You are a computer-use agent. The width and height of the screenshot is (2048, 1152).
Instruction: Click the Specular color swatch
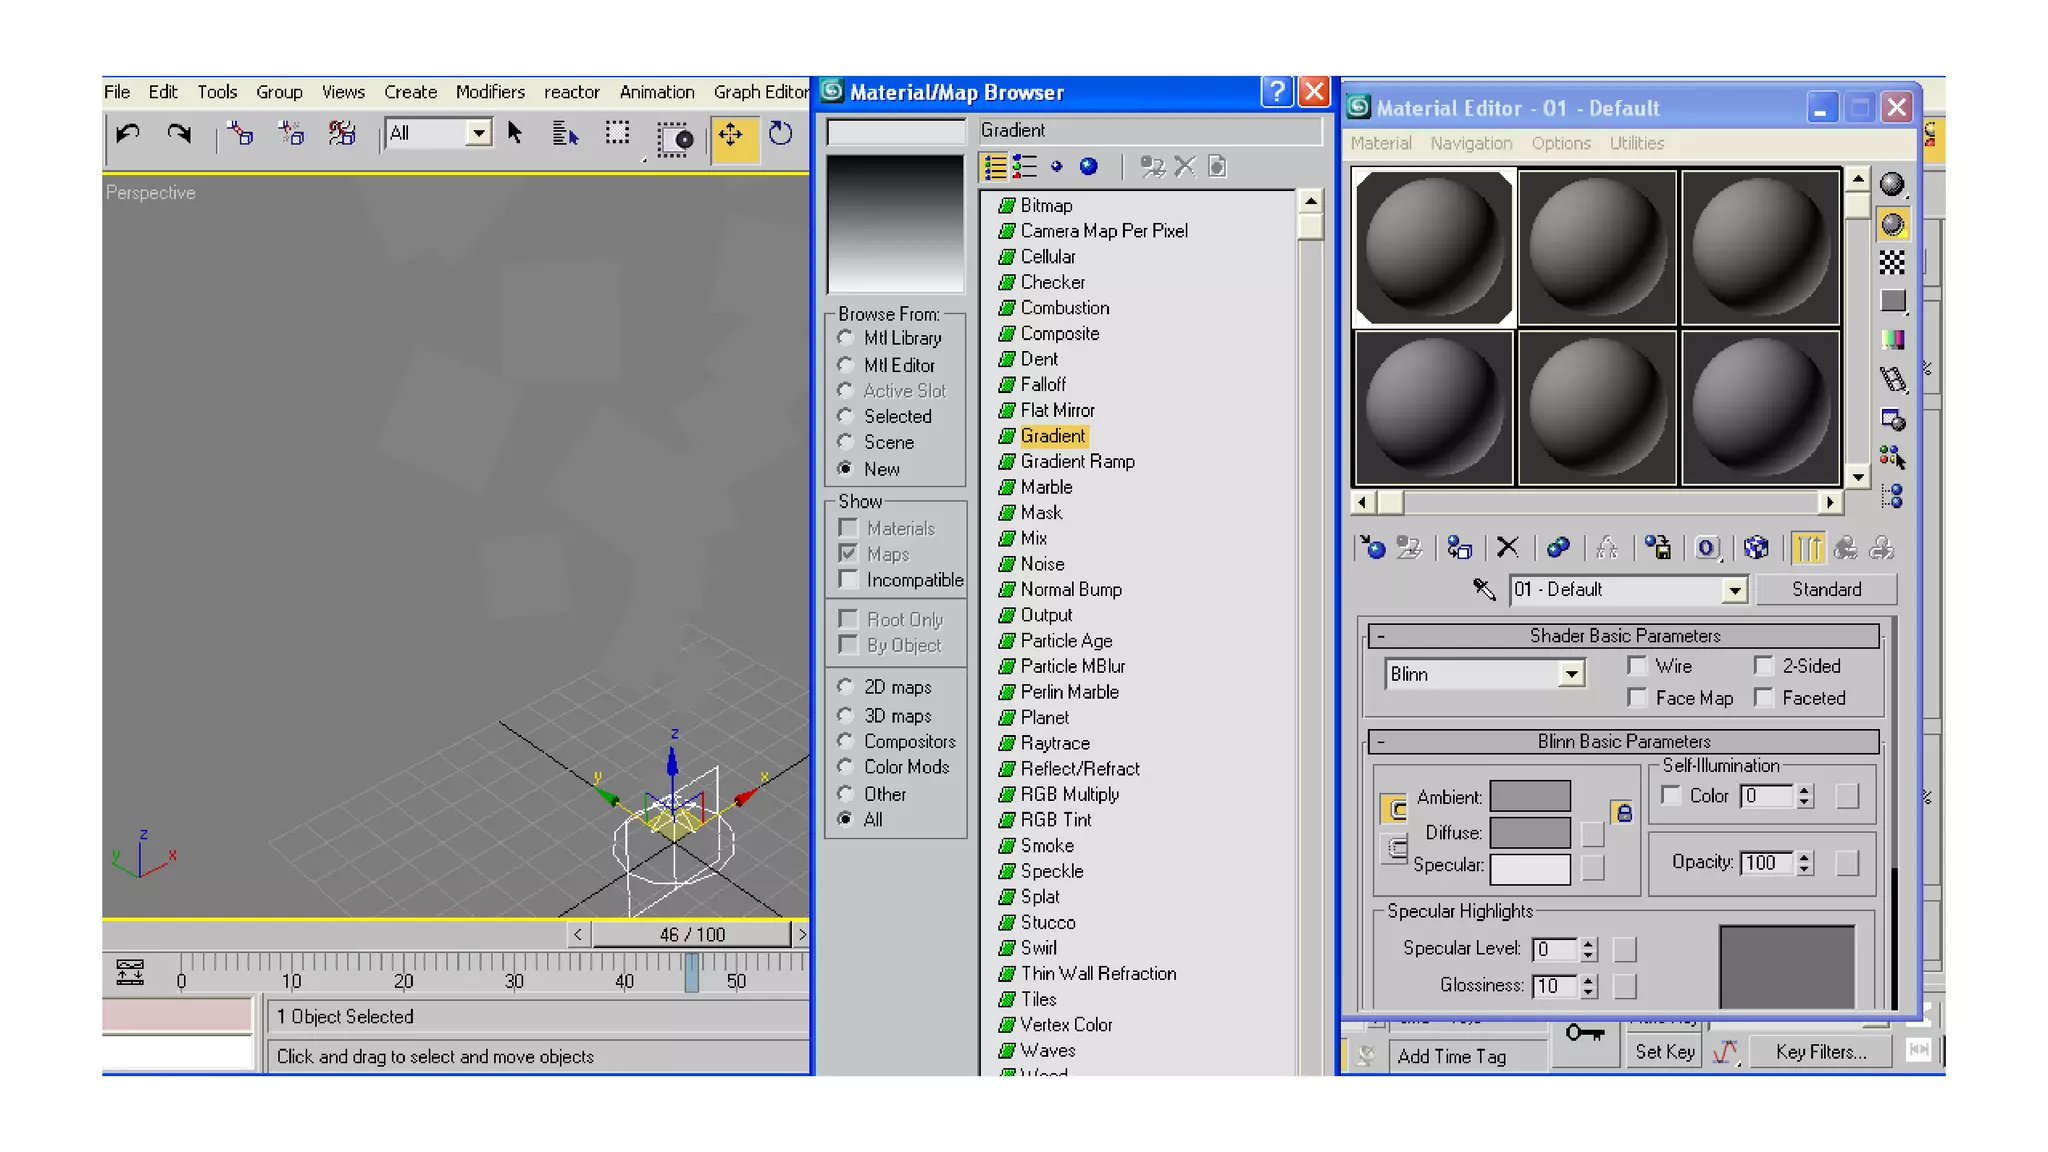pos(1530,868)
